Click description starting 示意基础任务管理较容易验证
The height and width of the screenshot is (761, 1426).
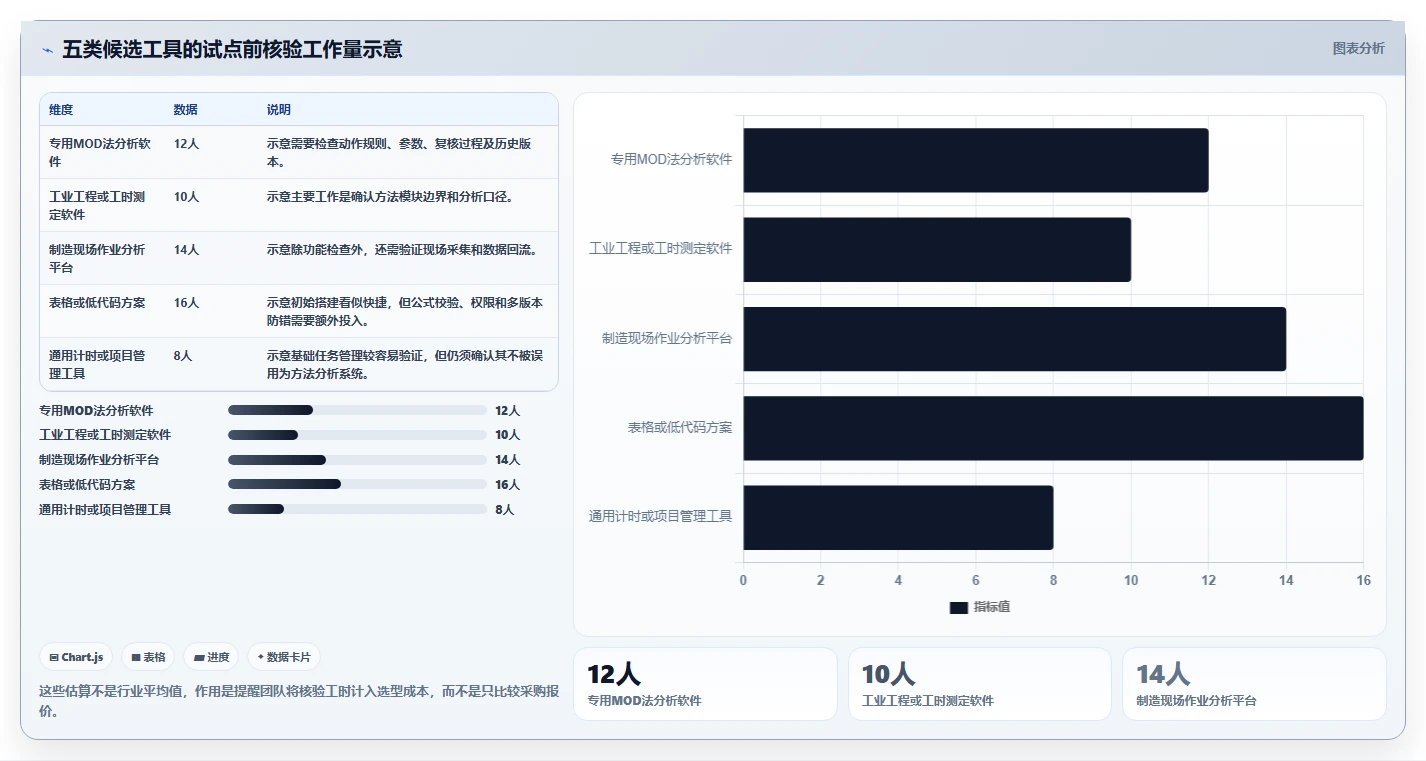tap(405, 364)
